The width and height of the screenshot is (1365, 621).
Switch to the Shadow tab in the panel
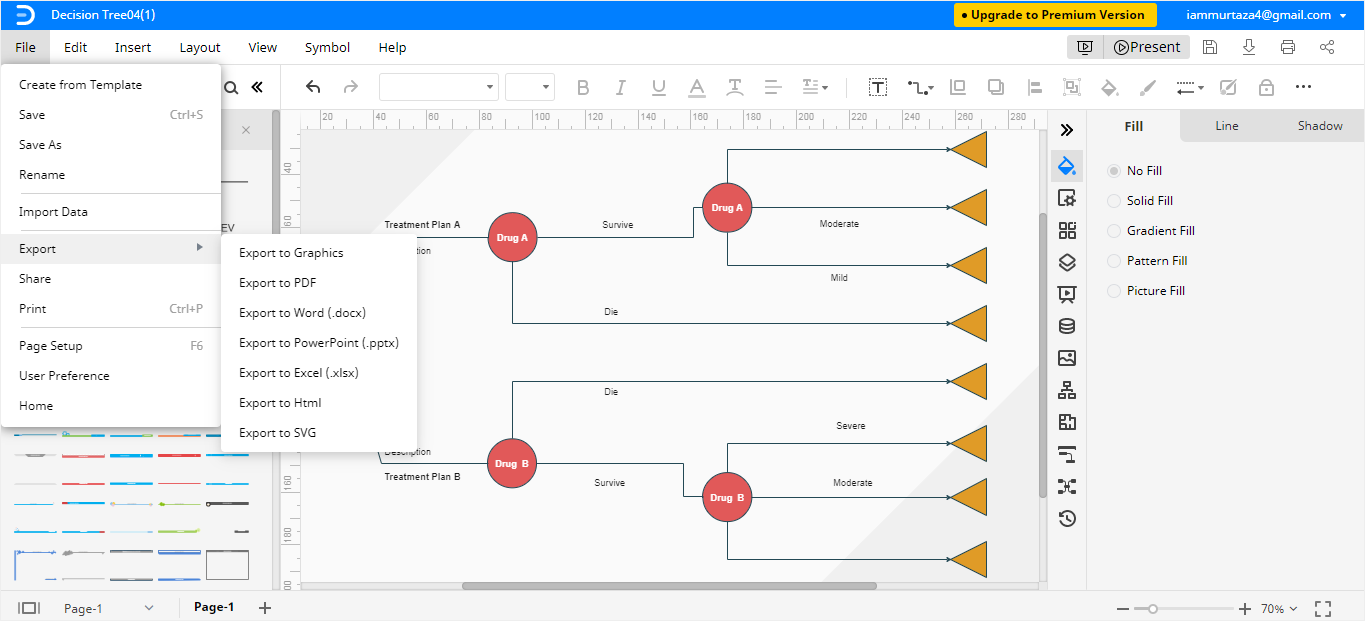(1320, 125)
